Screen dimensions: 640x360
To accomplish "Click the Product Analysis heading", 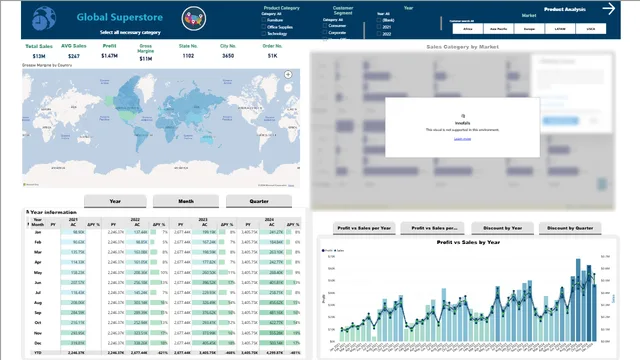I will pos(565,9).
